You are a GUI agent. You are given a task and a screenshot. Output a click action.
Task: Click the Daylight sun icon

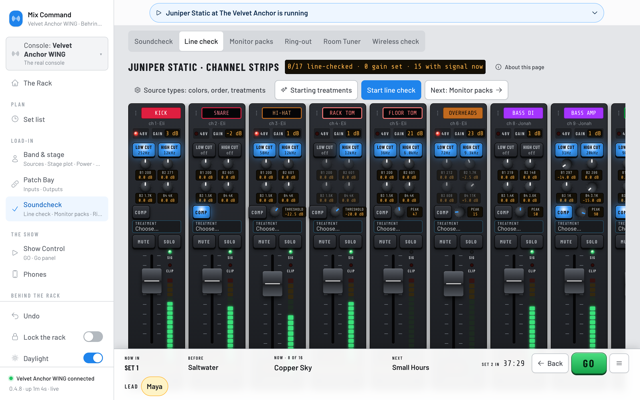click(x=15, y=358)
